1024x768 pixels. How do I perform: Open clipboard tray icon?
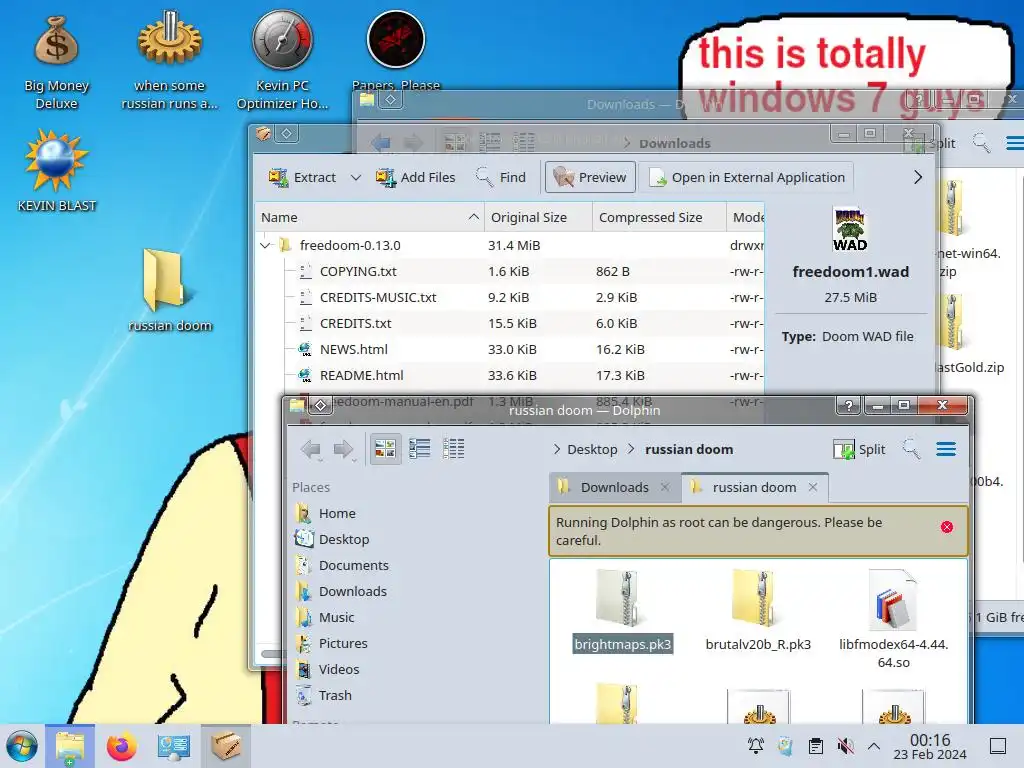[x=816, y=746]
